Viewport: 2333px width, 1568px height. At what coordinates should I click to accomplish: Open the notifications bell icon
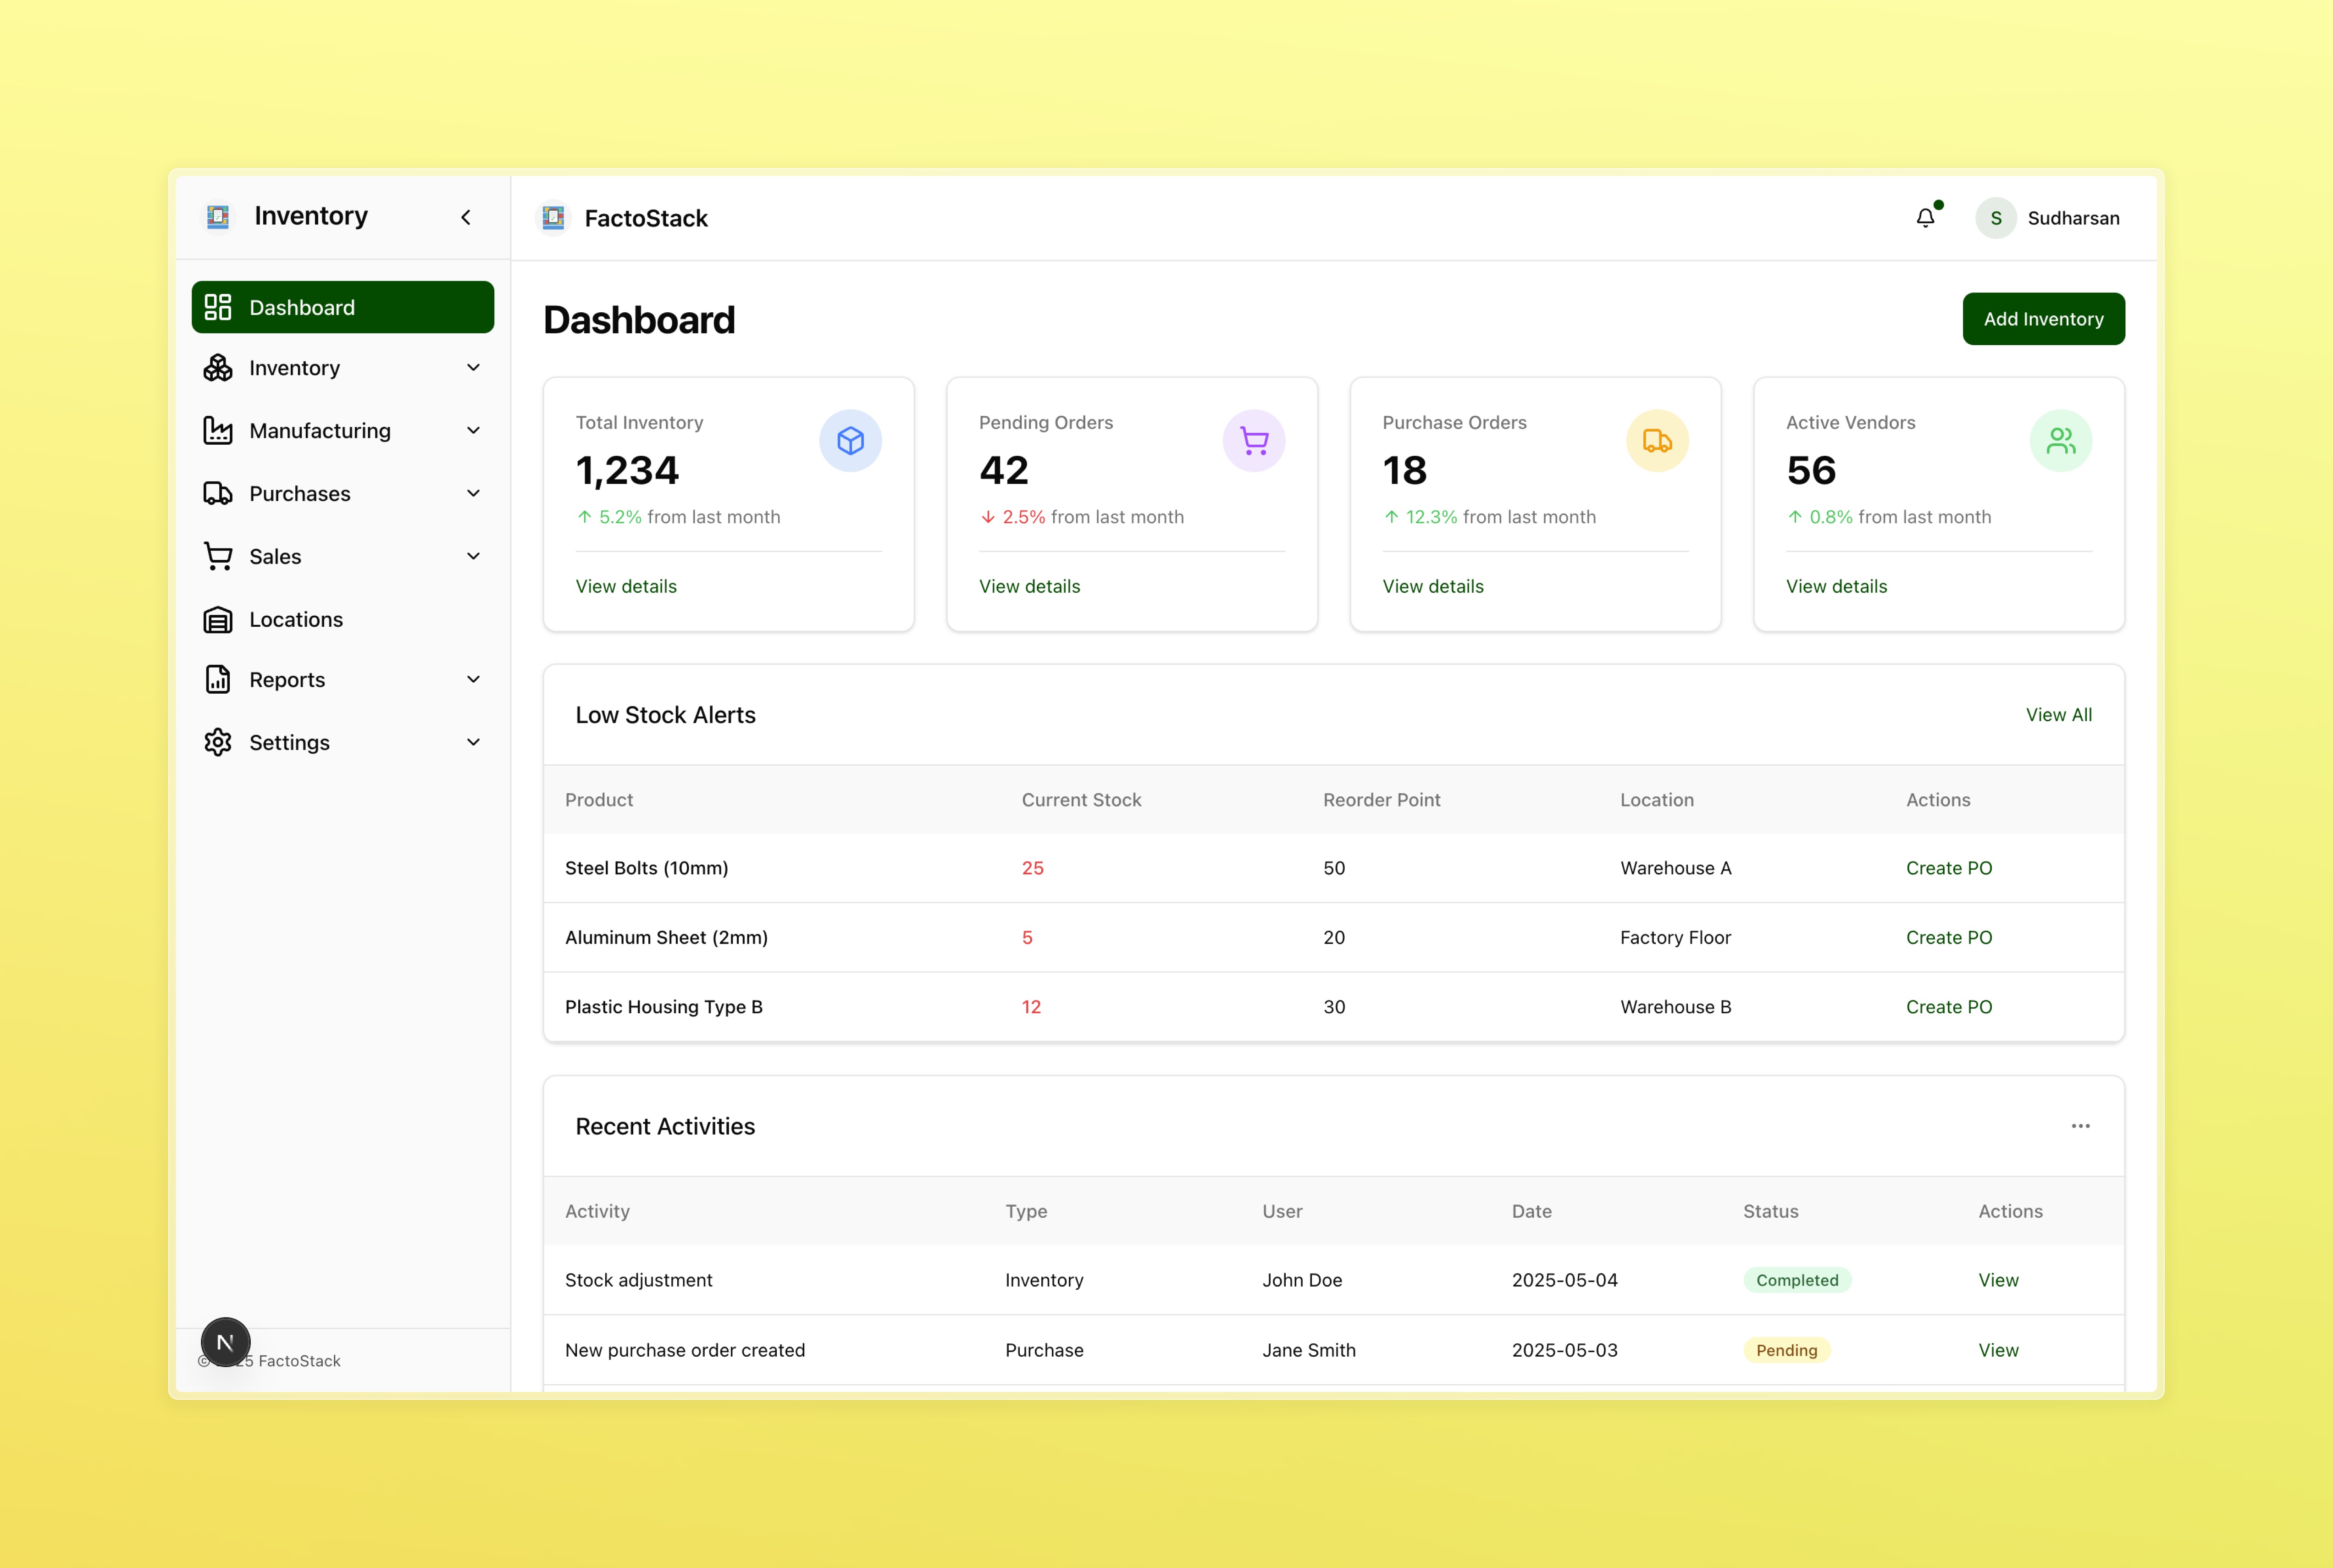click(1925, 217)
